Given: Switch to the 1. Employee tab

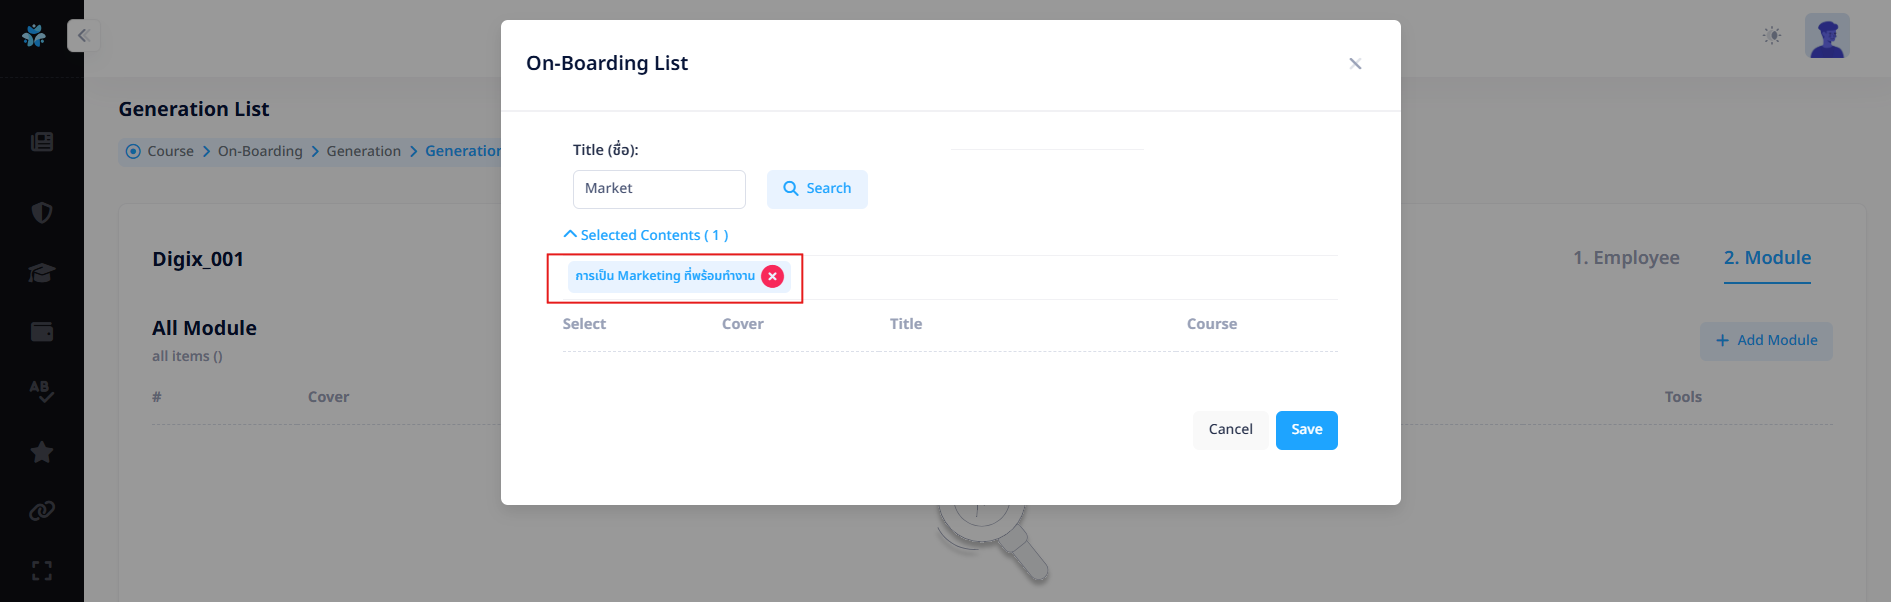Looking at the screenshot, I should [1626, 258].
